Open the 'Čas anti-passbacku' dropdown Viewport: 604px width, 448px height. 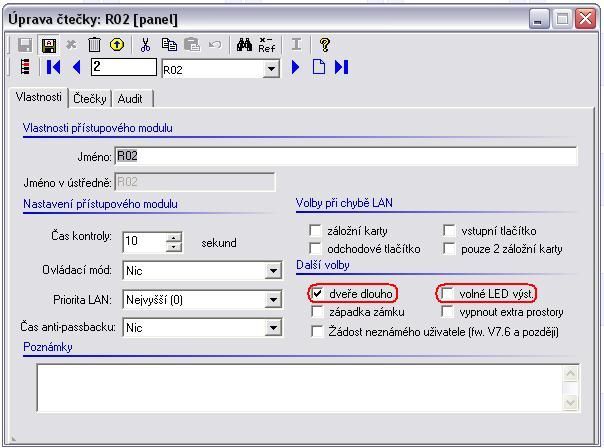pos(273,327)
